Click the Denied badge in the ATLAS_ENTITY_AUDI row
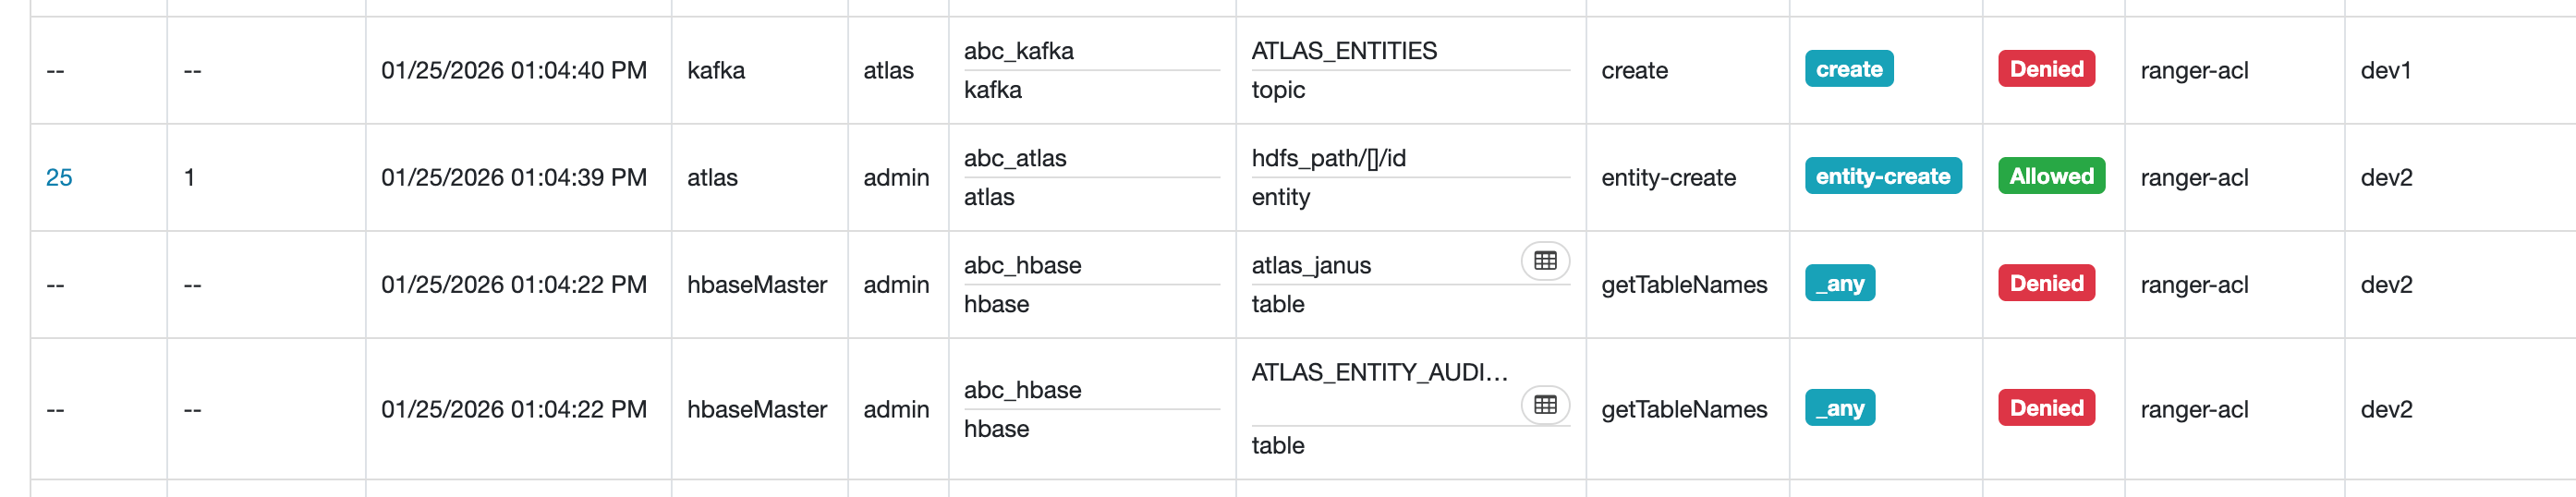The height and width of the screenshot is (497, 2576). click(x=2046, y=408)
